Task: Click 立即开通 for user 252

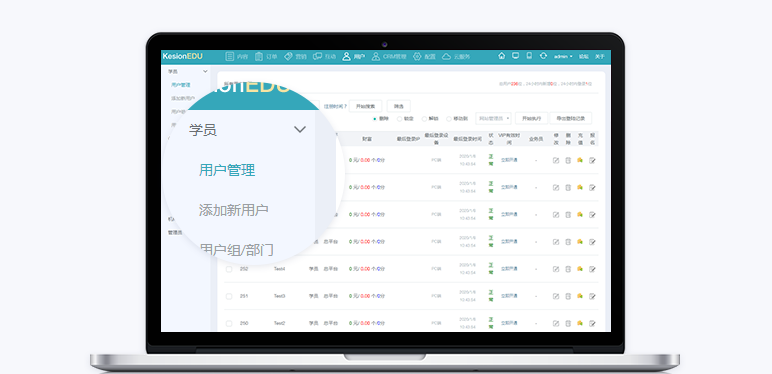Action: (x=509, y=269)
